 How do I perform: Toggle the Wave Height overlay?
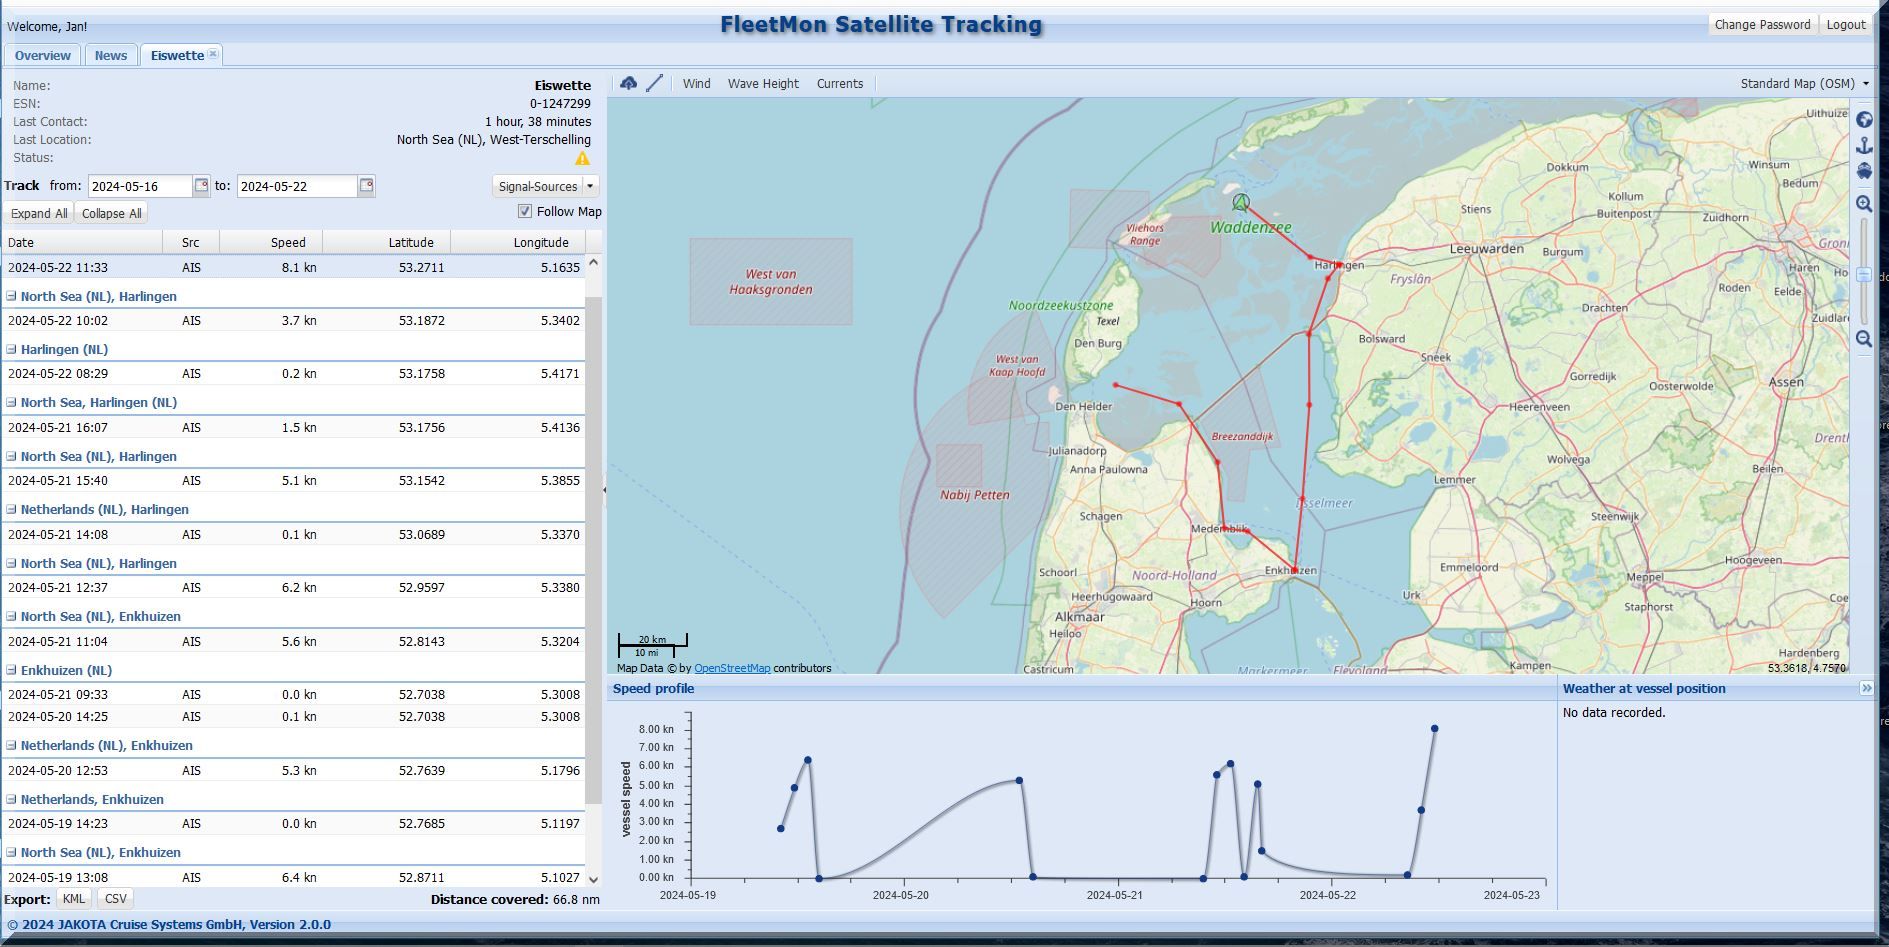(x=763, y=84)
